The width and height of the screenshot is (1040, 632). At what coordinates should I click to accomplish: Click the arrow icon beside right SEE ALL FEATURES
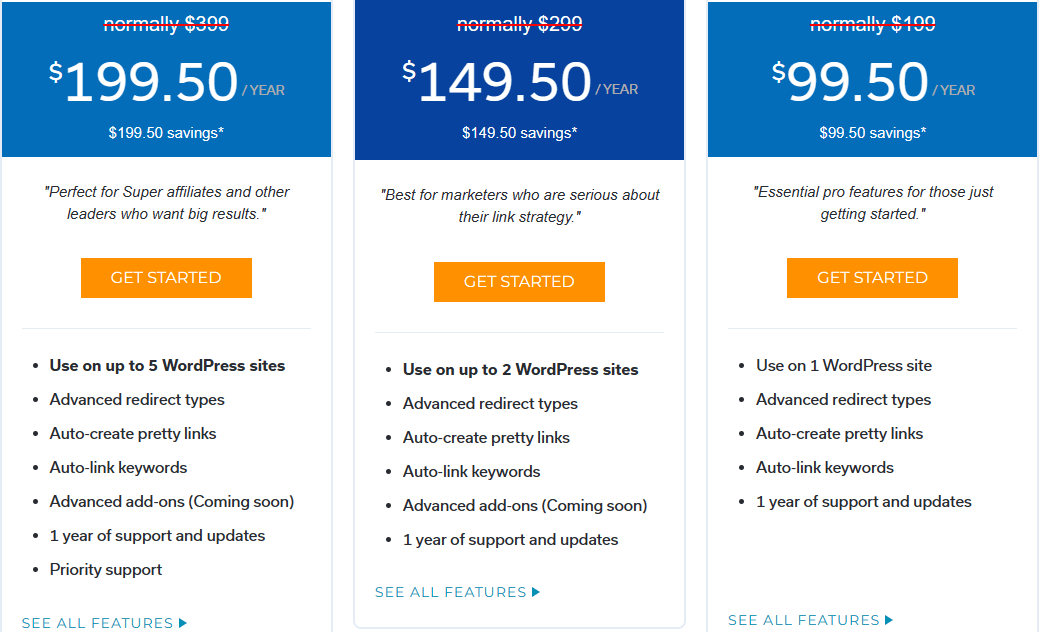[x=888, y=619]
